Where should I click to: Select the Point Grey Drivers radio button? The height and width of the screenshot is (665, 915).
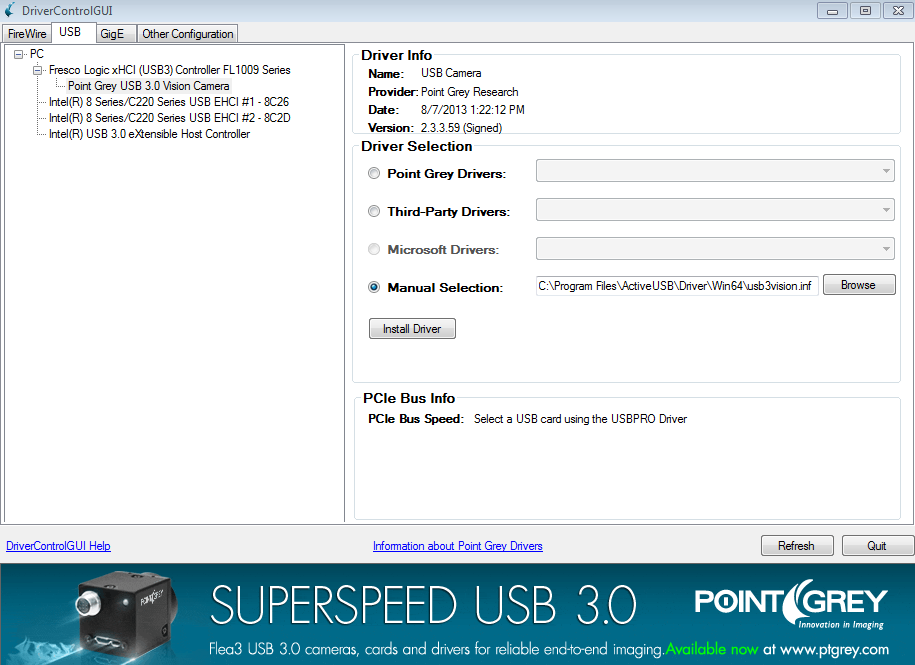coord(375,174)
